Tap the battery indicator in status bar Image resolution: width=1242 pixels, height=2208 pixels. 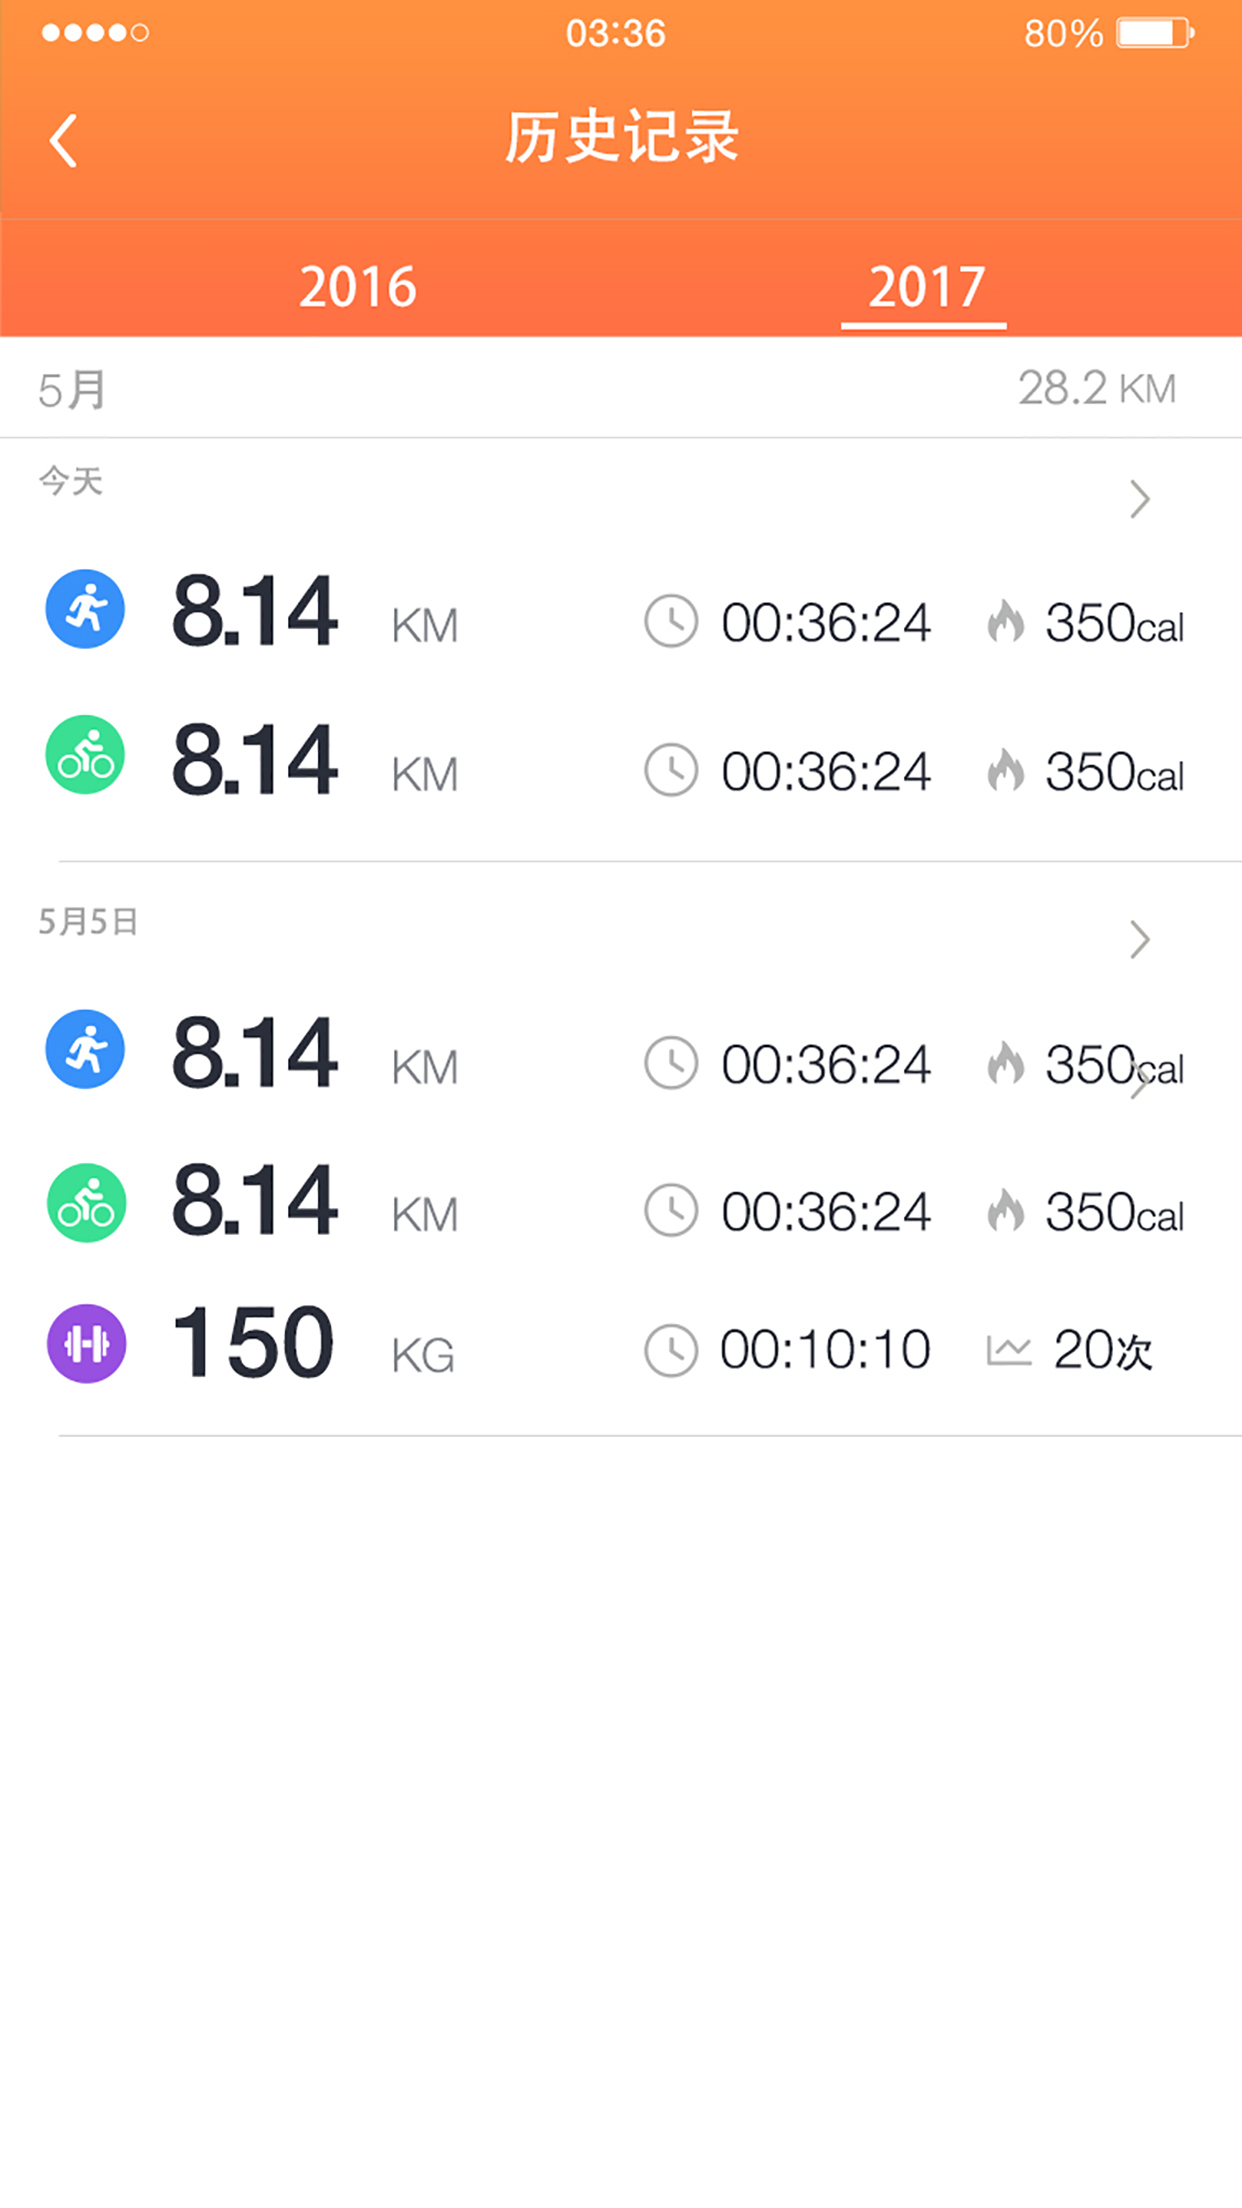pyautogui.click(x=1155, y=33)
